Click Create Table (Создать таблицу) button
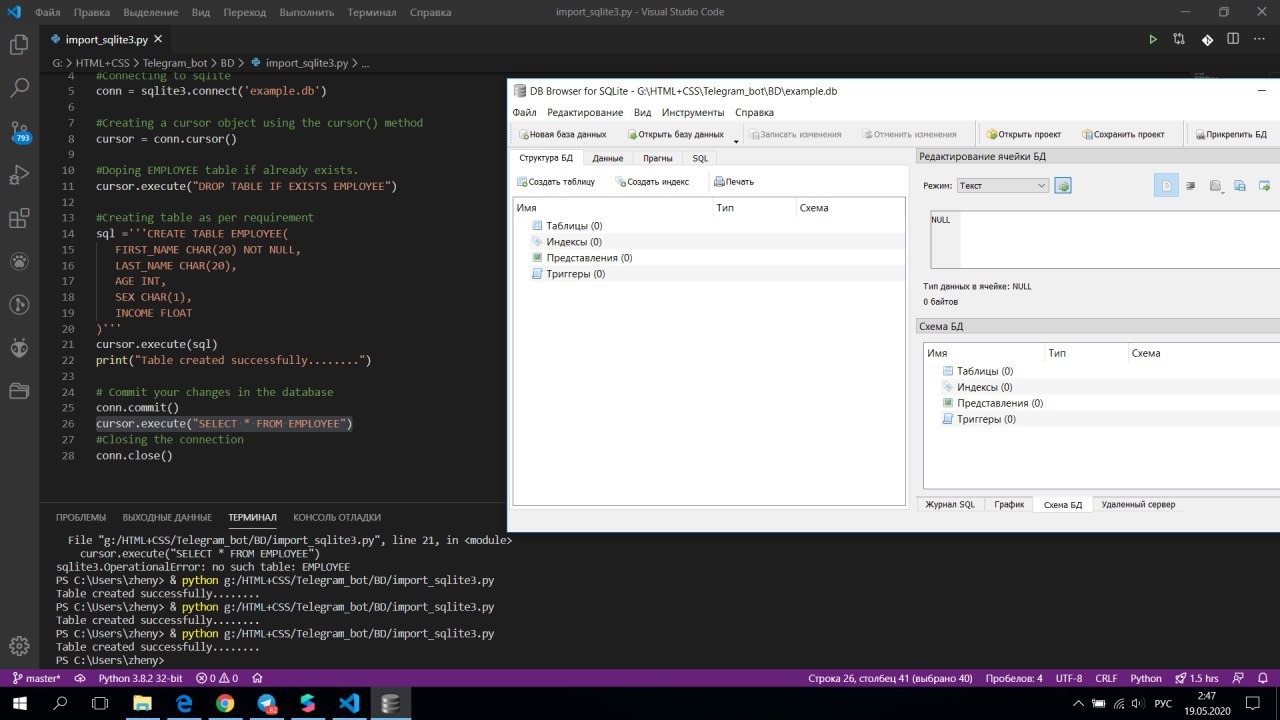The height and width of the screenshot is (720, 1280). pyautogui.click(x=556, y=182)
